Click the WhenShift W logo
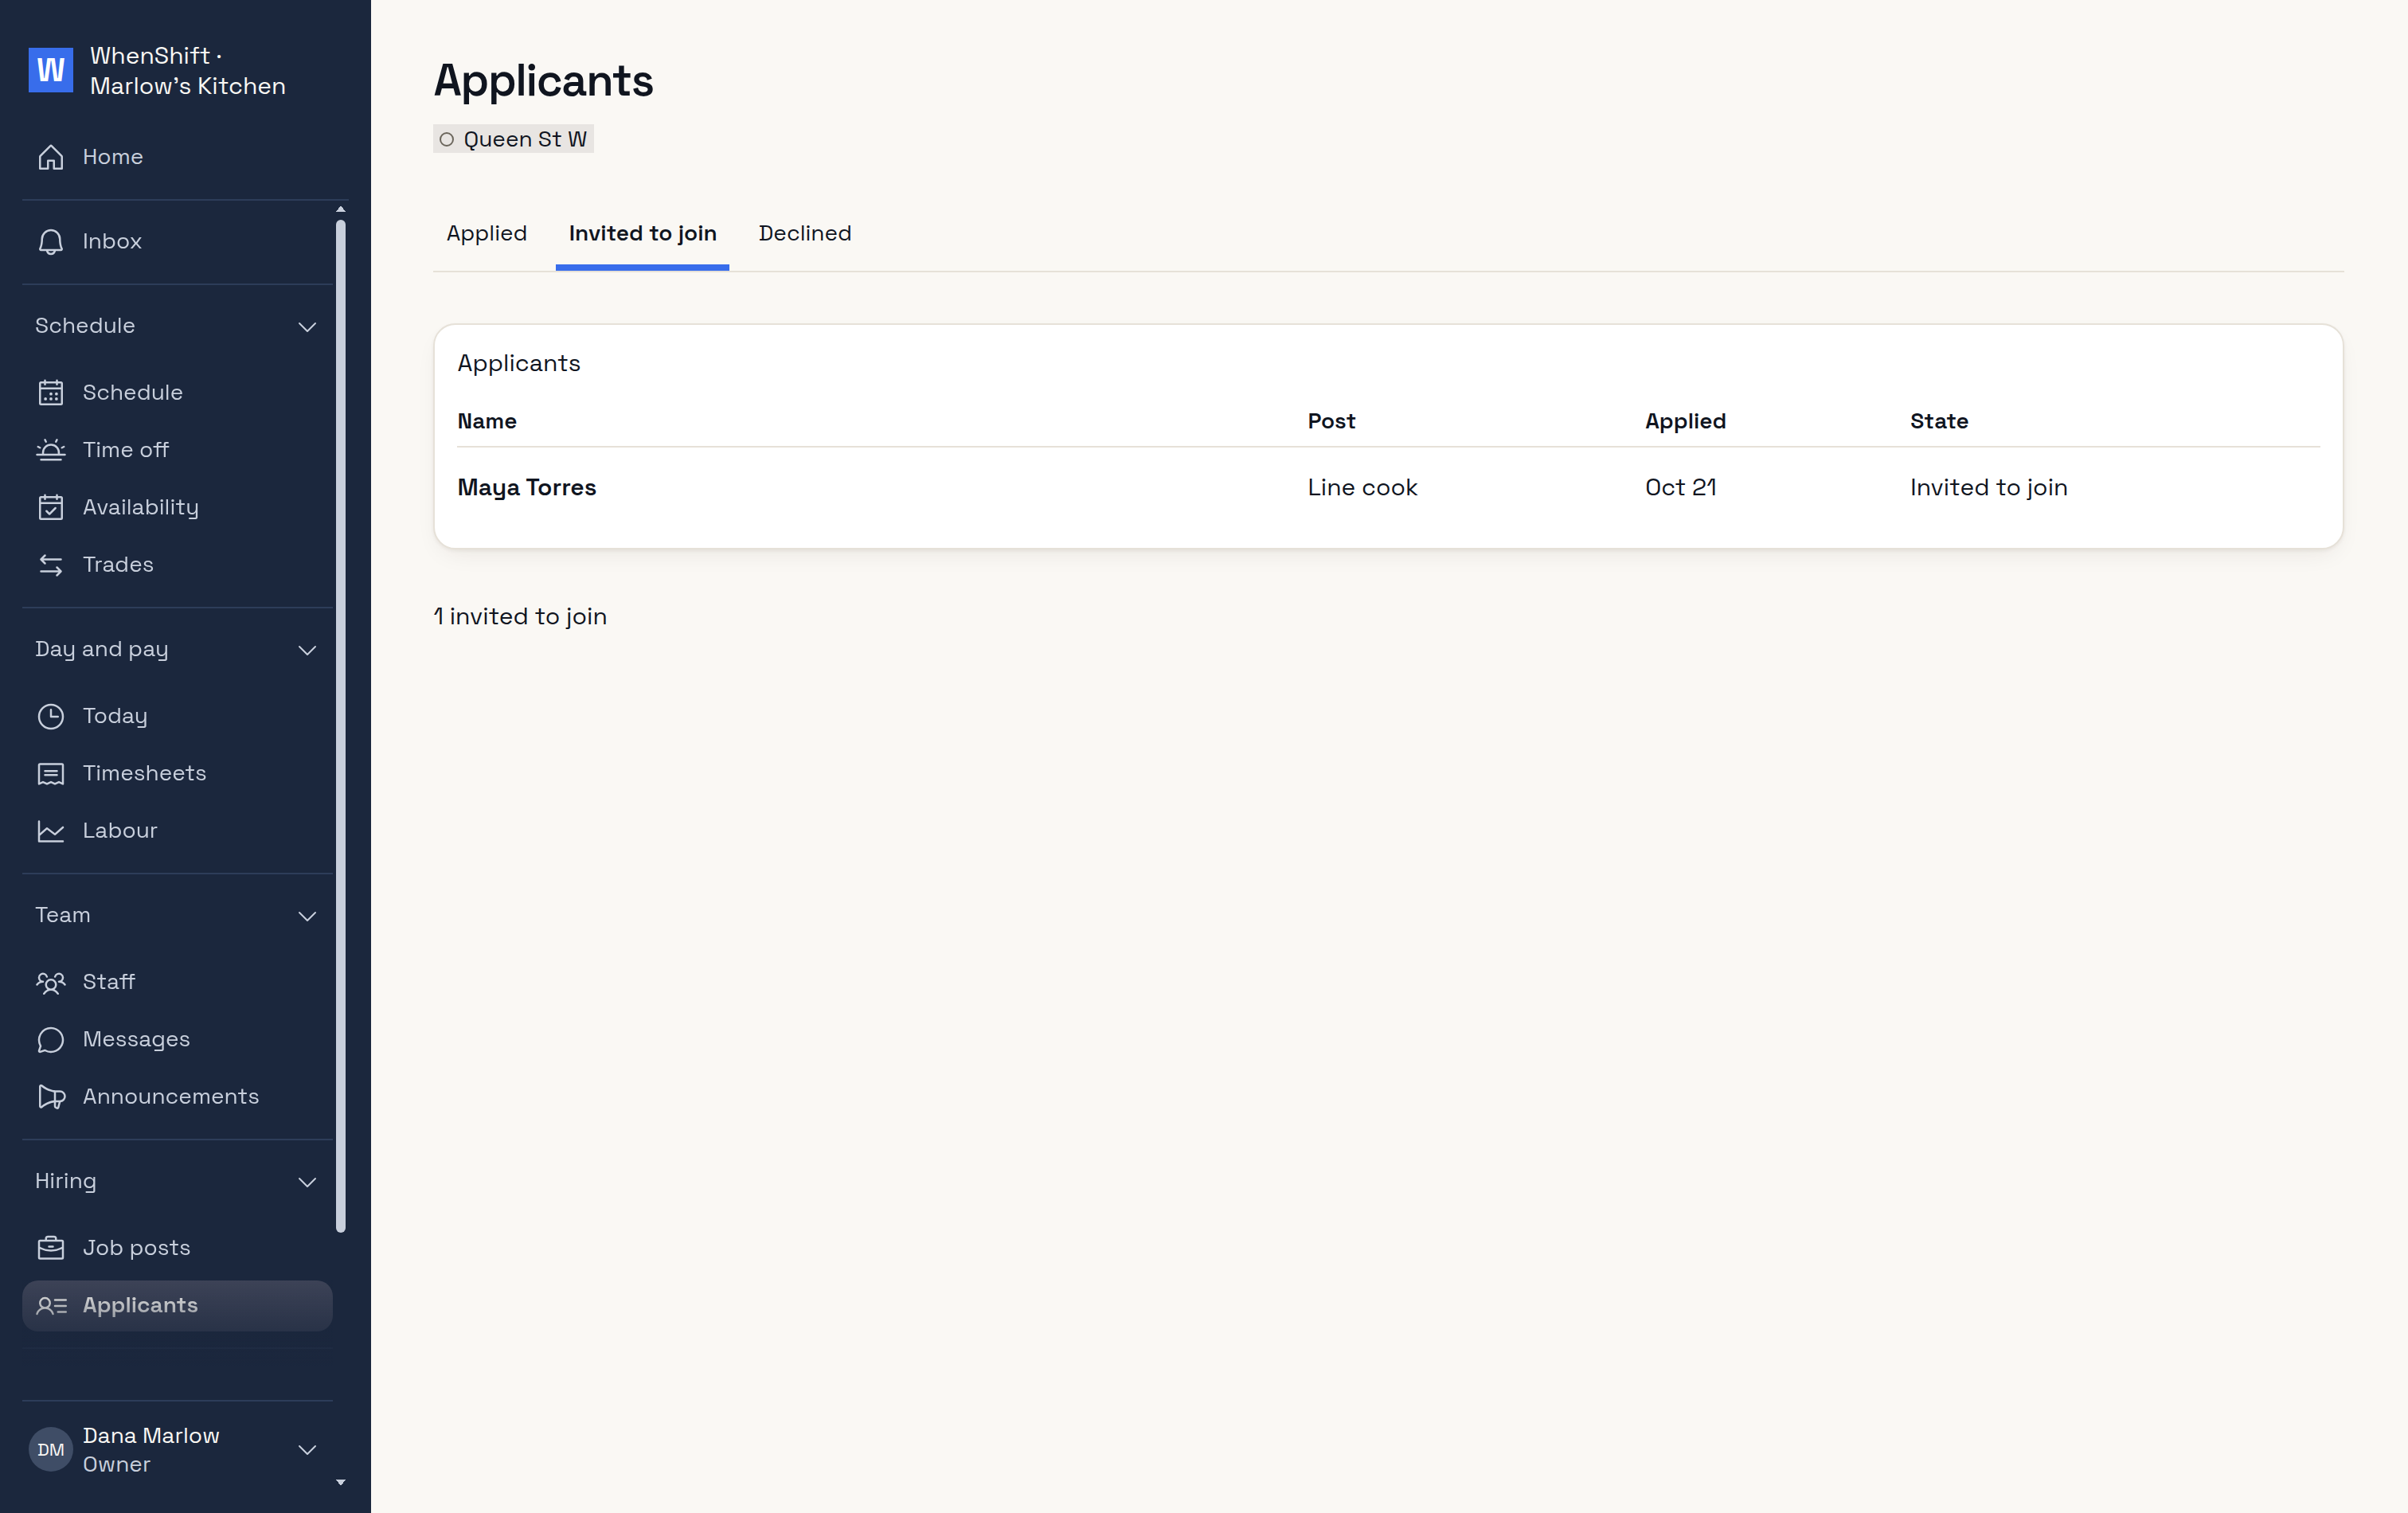Screen dimensions: 2408x1513 pos(51,70)
